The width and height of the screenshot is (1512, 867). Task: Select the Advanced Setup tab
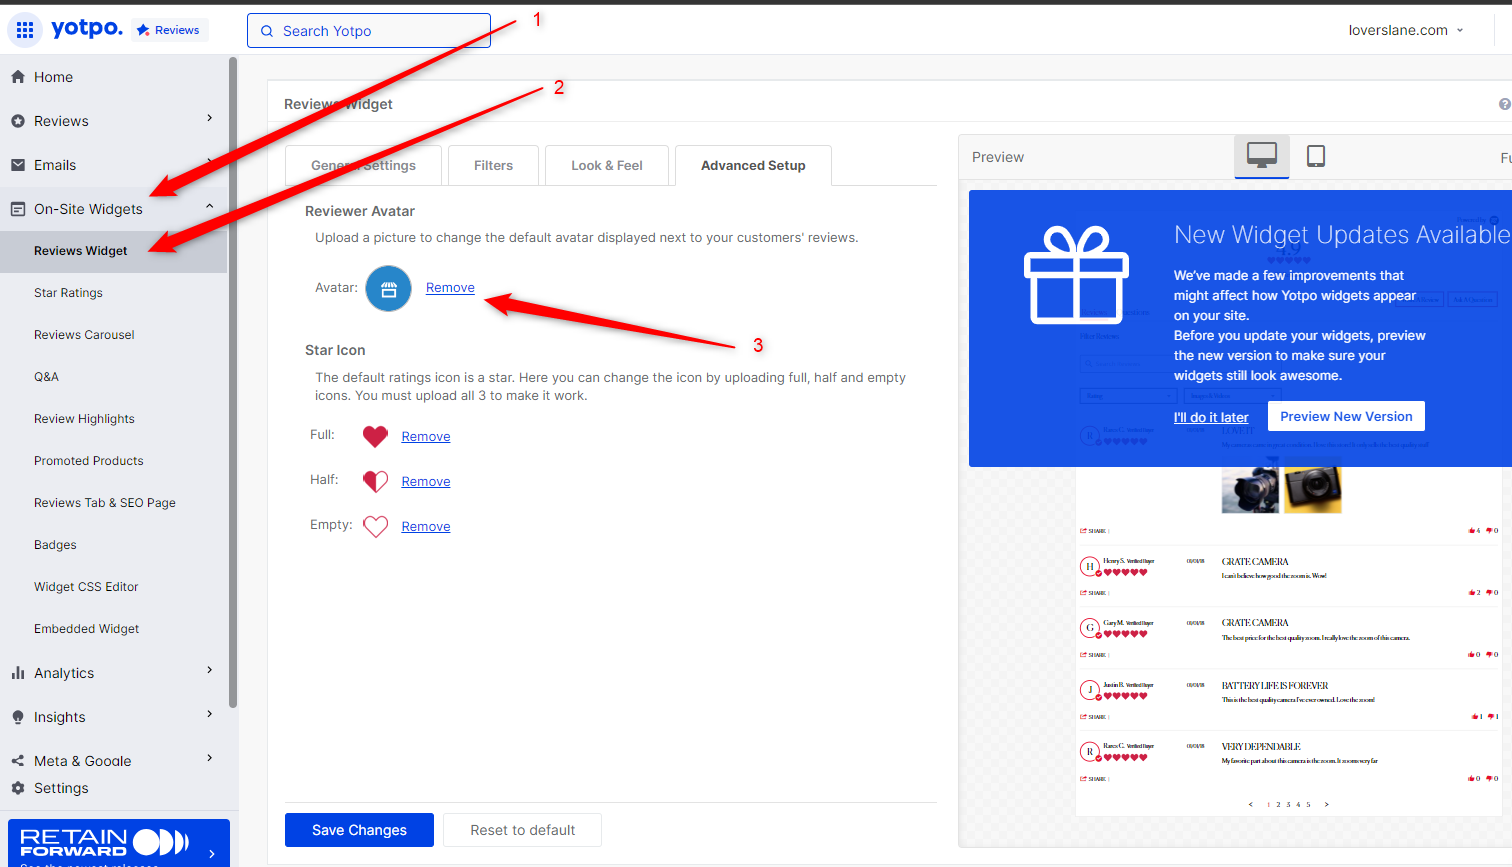(753, 166)
